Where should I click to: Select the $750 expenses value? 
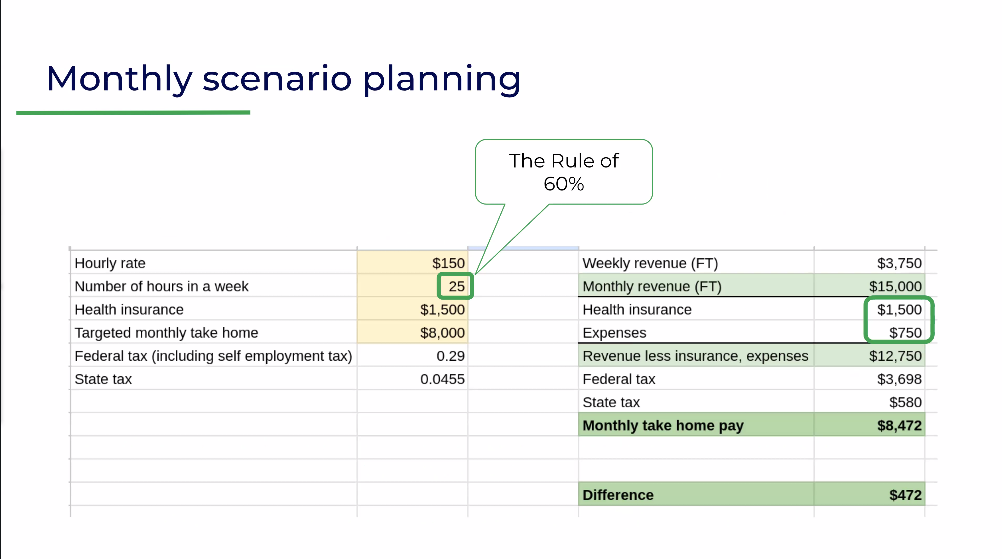click(x=906, y=333)
